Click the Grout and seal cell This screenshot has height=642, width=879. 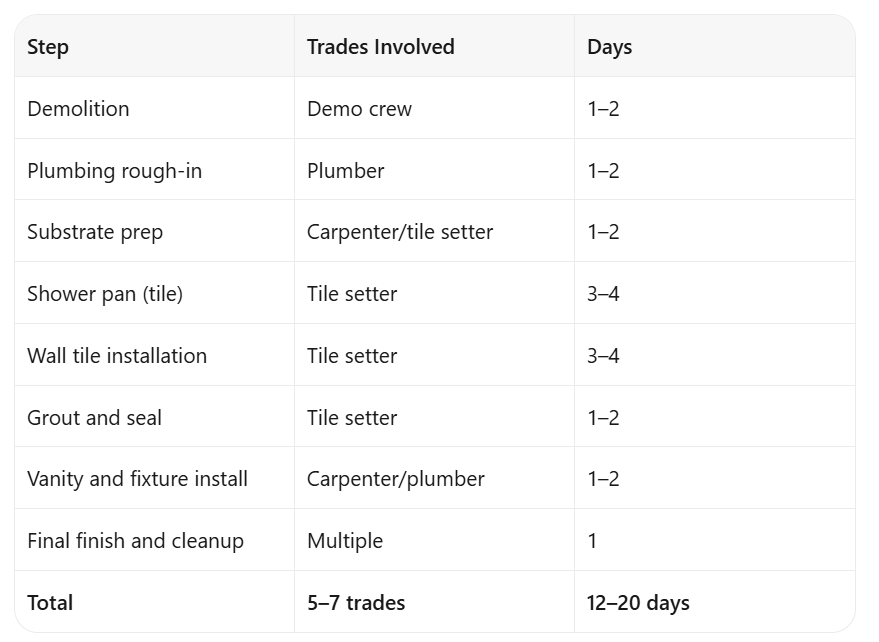pos(95,418)
